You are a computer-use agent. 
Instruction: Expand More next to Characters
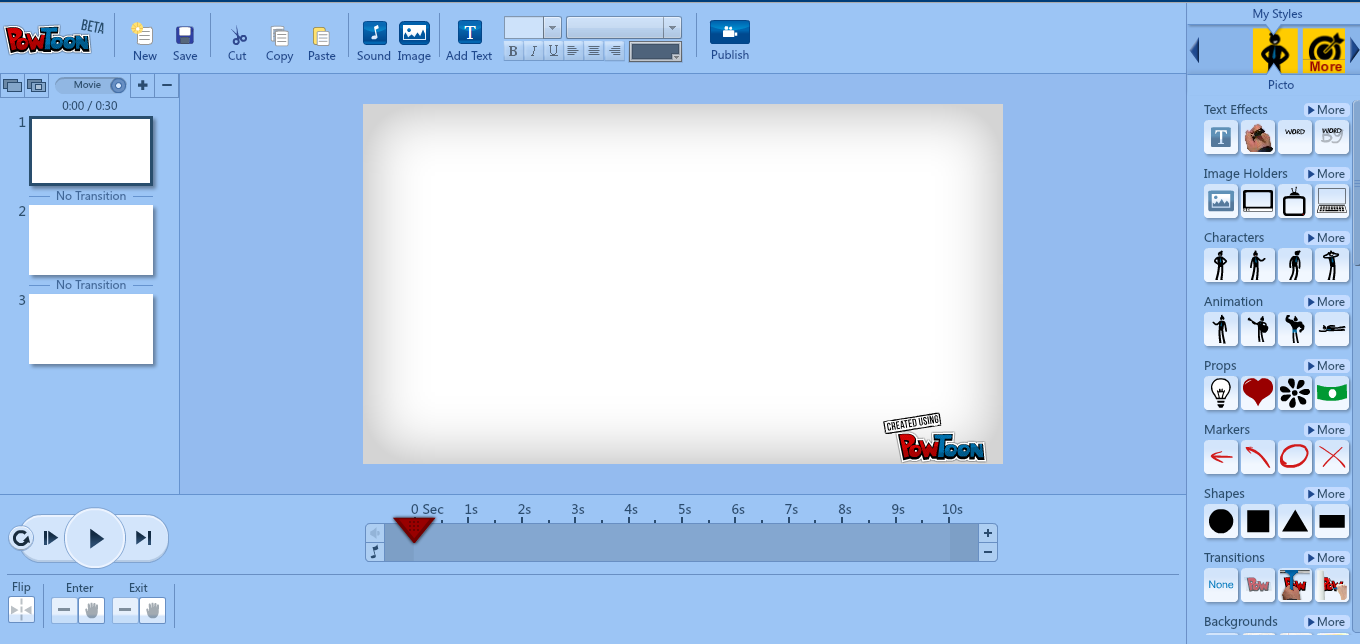1326,238
